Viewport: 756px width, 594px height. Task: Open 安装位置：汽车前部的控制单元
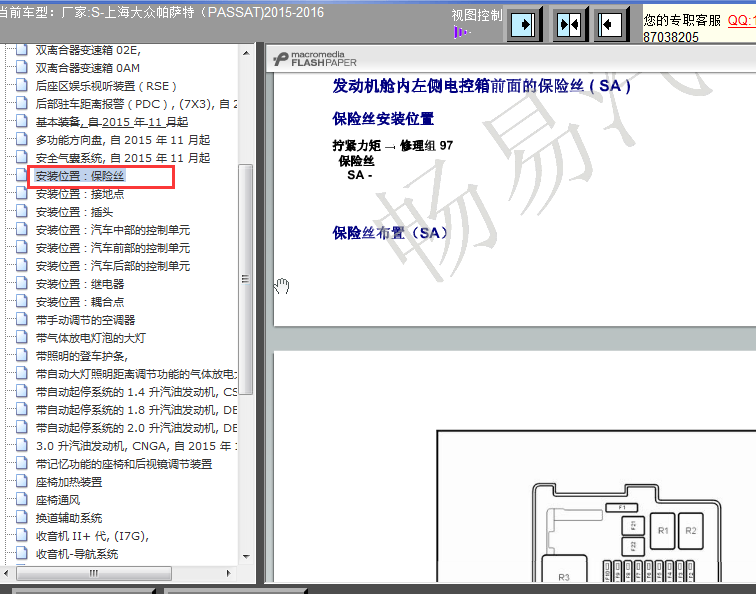[112, 248]
